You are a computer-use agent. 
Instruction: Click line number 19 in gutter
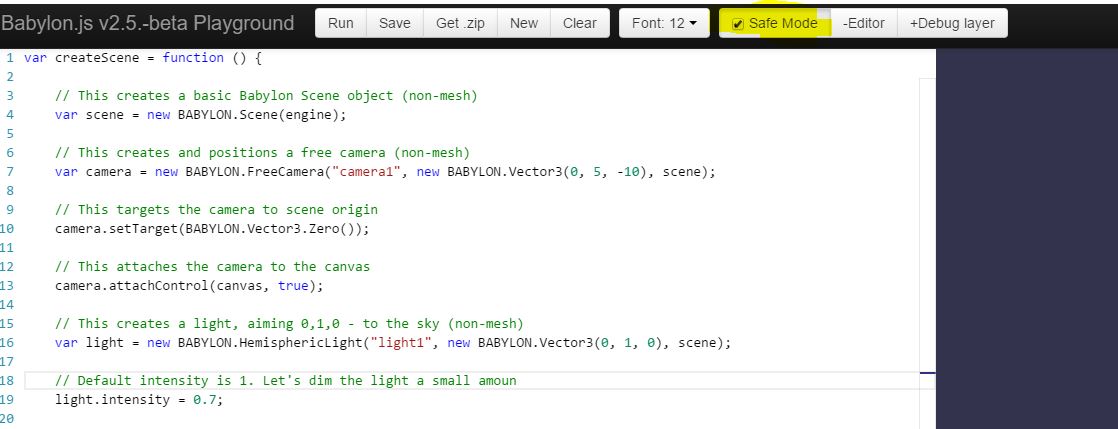tap(7, 400)
